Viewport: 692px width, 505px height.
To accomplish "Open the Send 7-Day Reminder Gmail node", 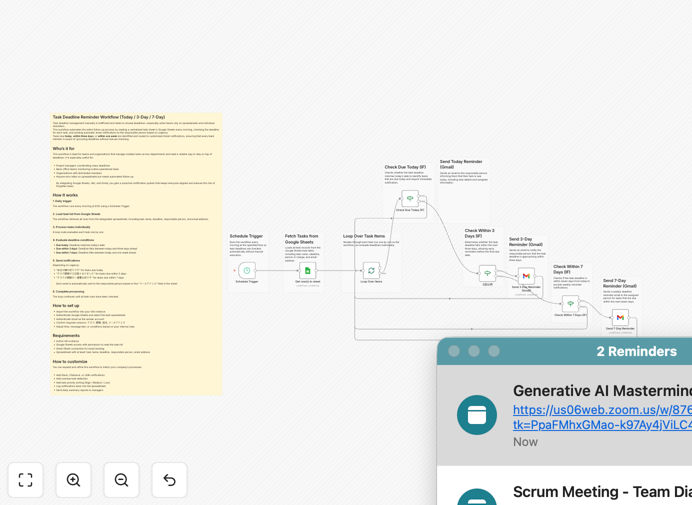I will pyautogui.click(x=620, y=317).
